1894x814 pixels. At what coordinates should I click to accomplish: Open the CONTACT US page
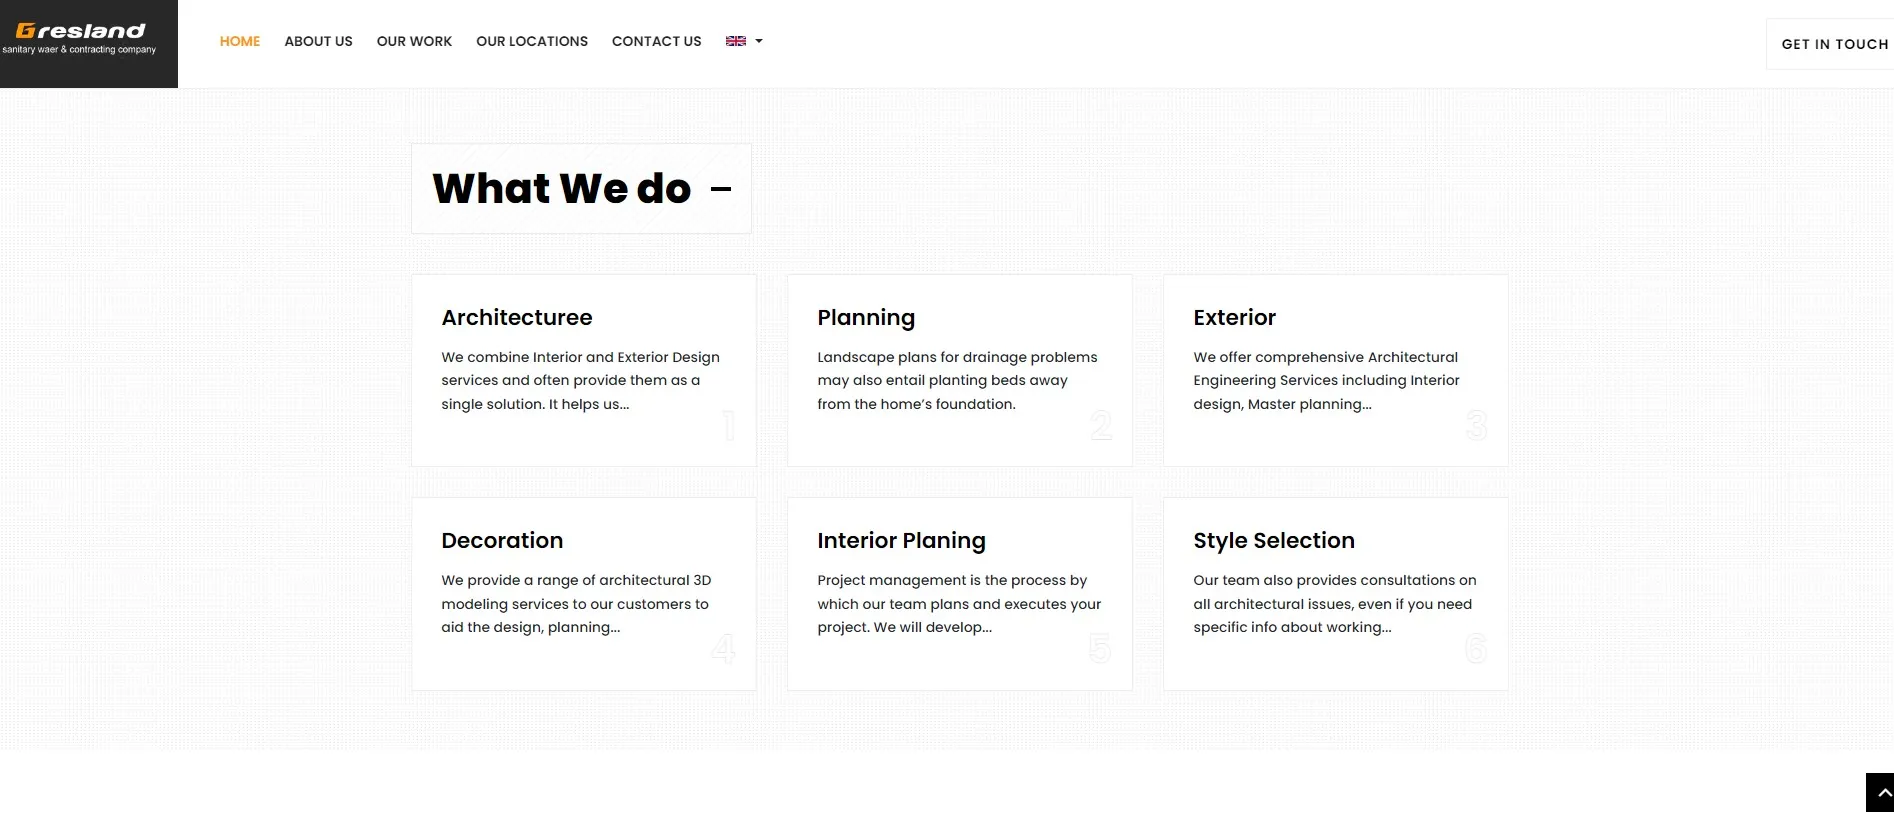point(656,41)
